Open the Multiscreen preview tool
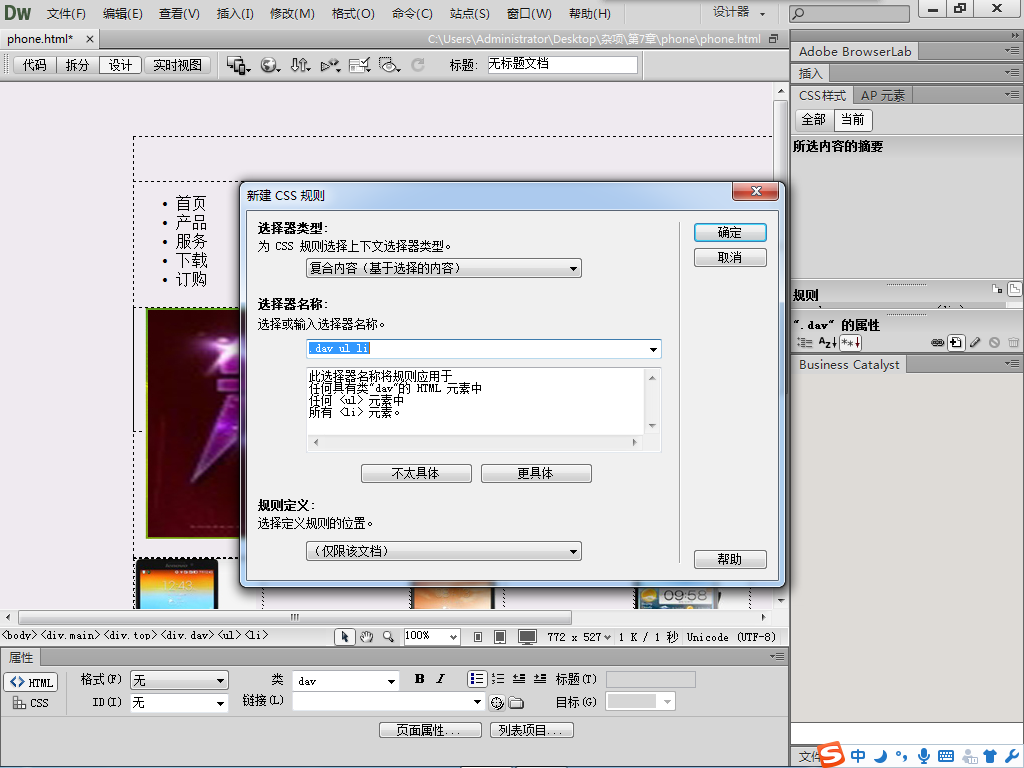1024x768 pixels. (x=238, y=65)
